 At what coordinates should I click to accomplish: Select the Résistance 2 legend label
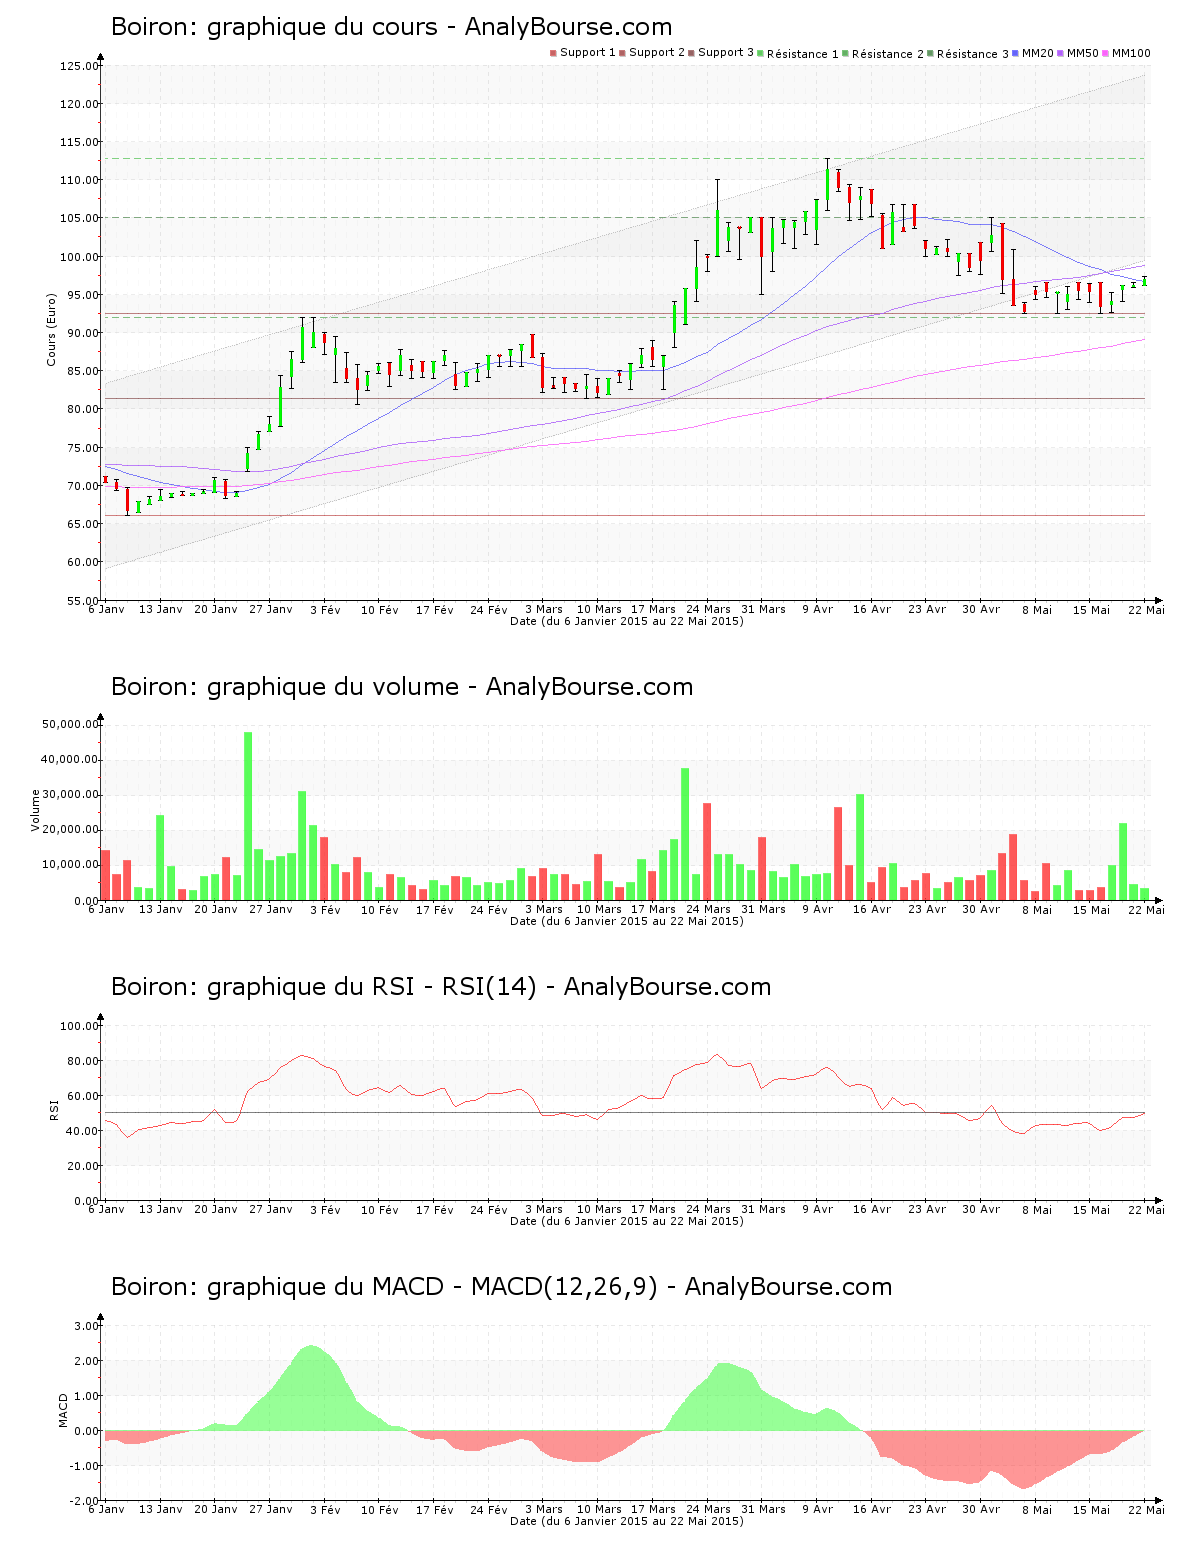(x=888, y=54)
